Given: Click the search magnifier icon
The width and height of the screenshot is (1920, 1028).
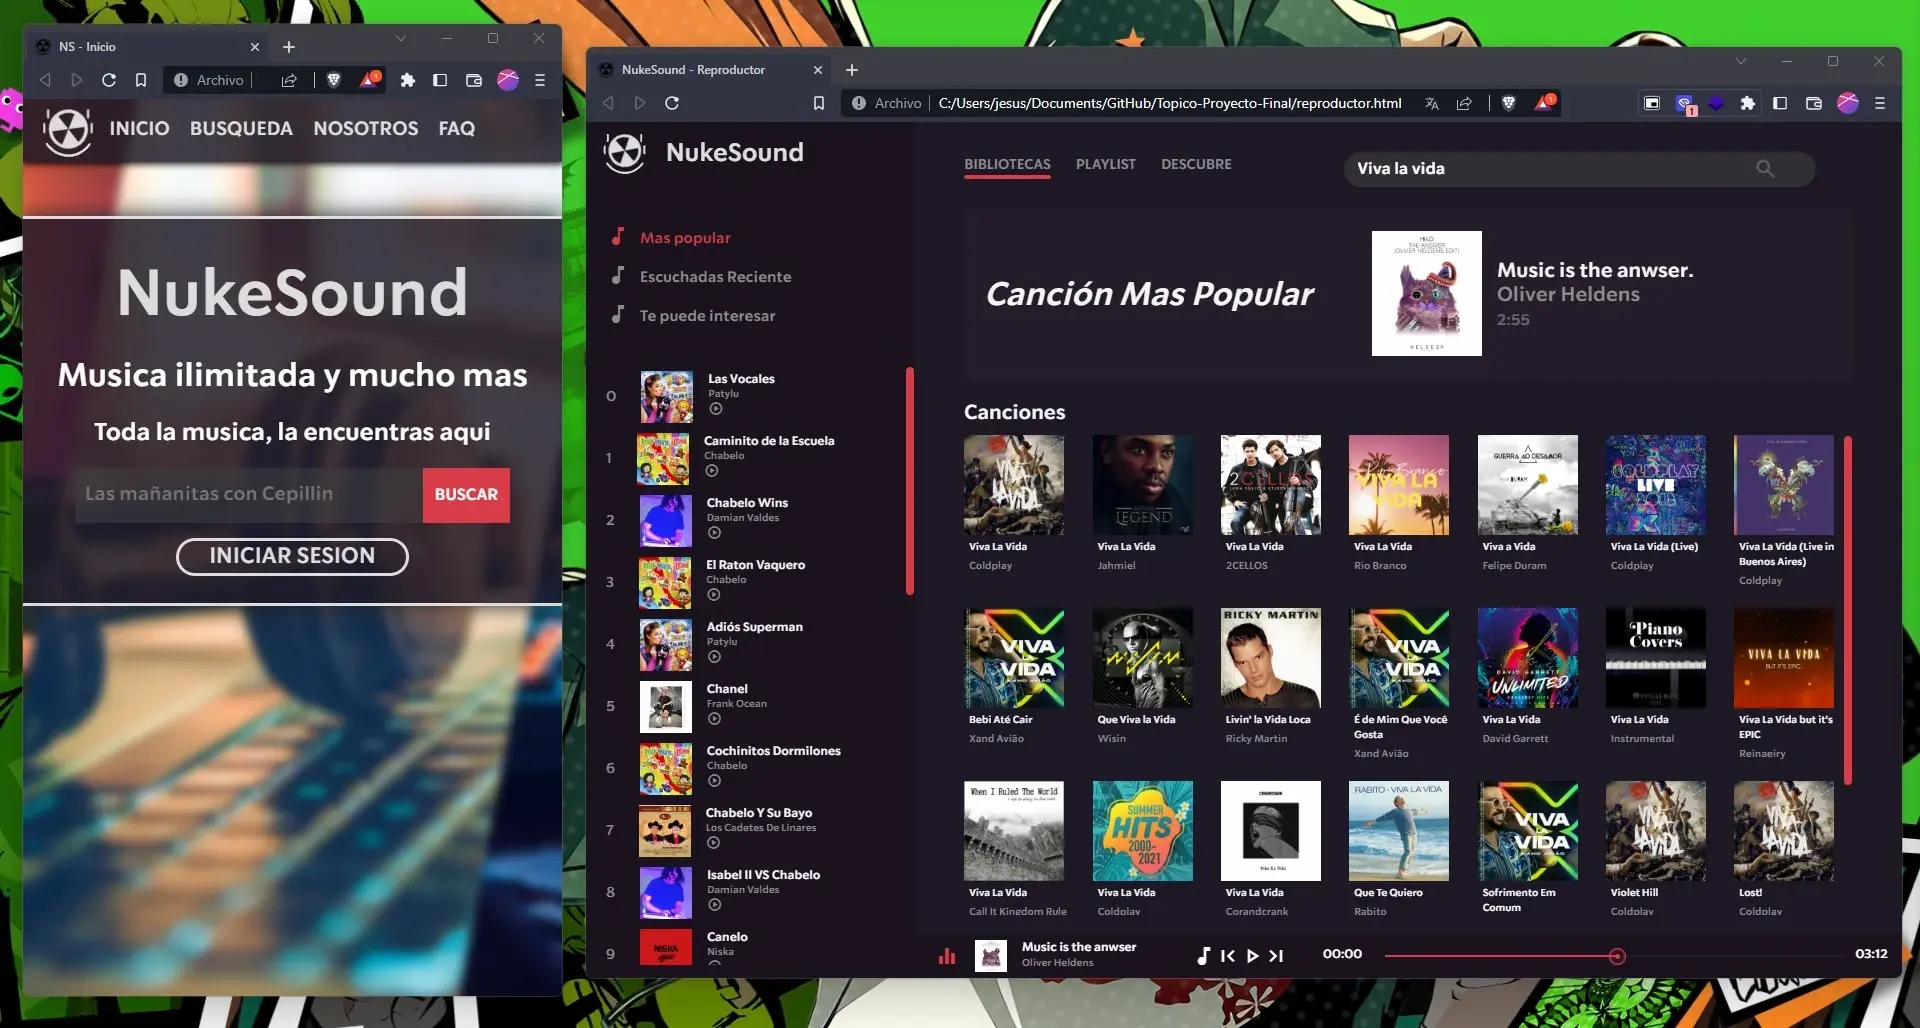Looking at the screenshot, I should [1765, 169].
